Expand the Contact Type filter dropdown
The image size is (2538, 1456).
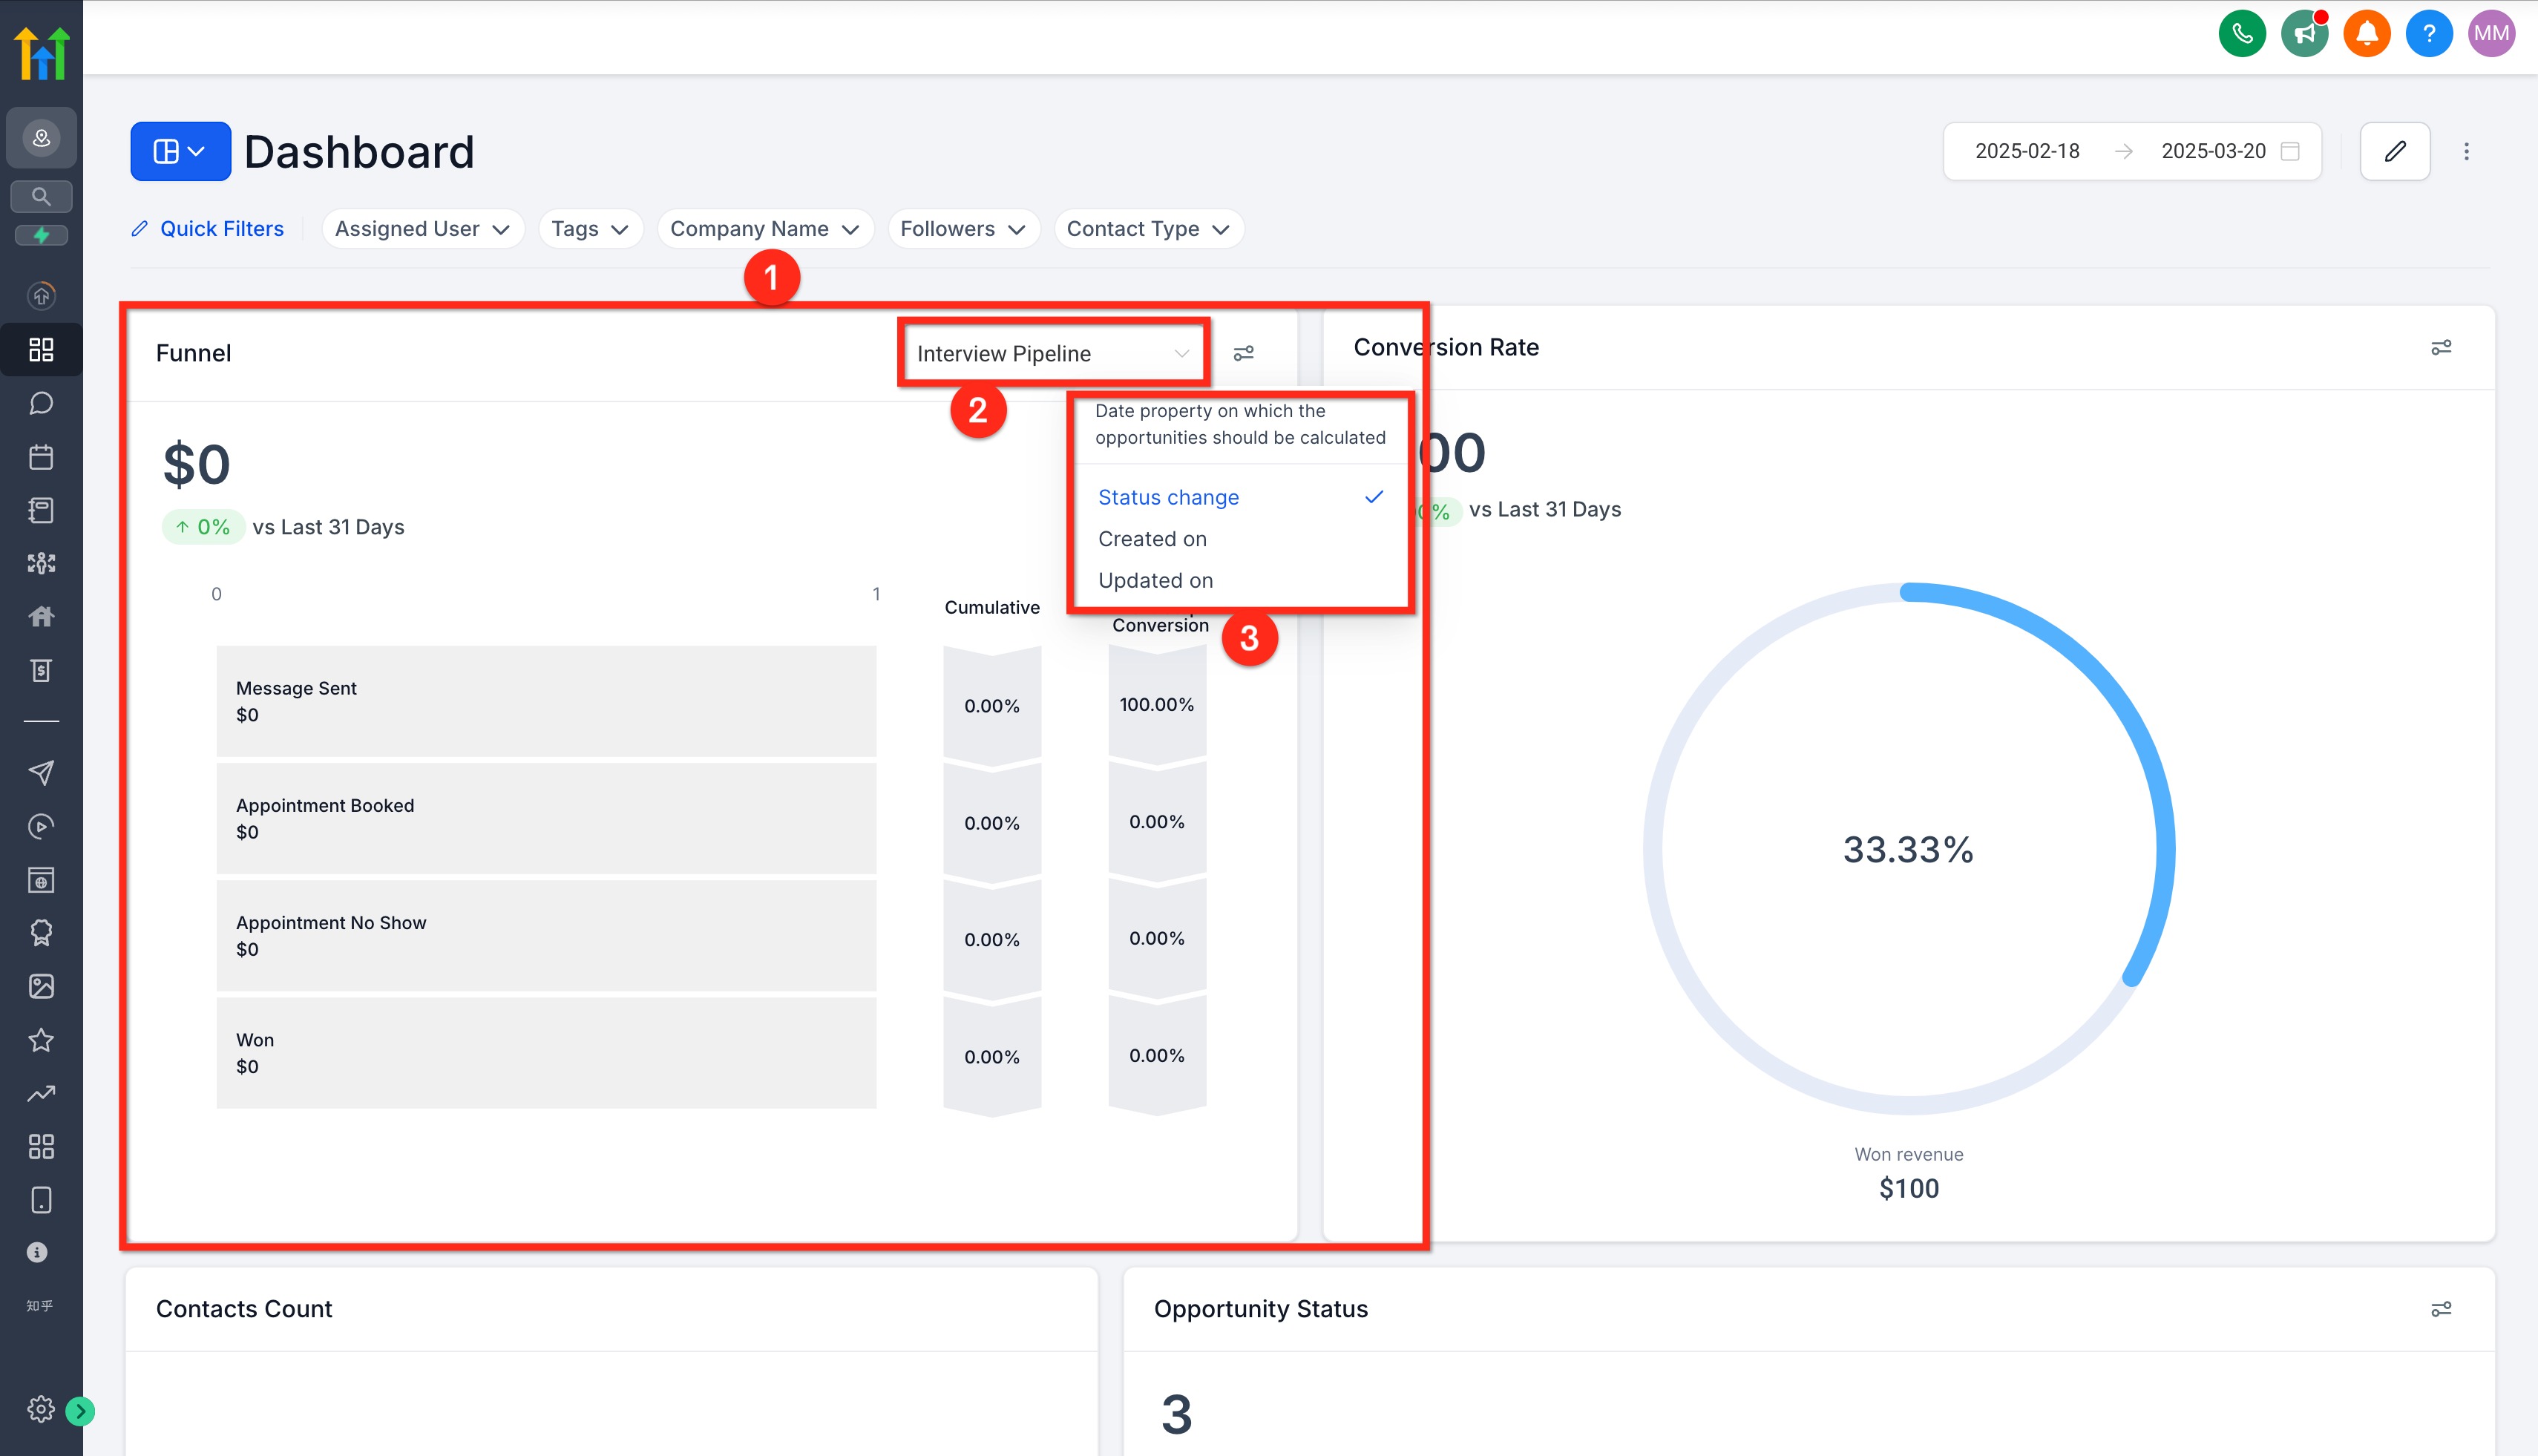click(x=1147, y=229)
